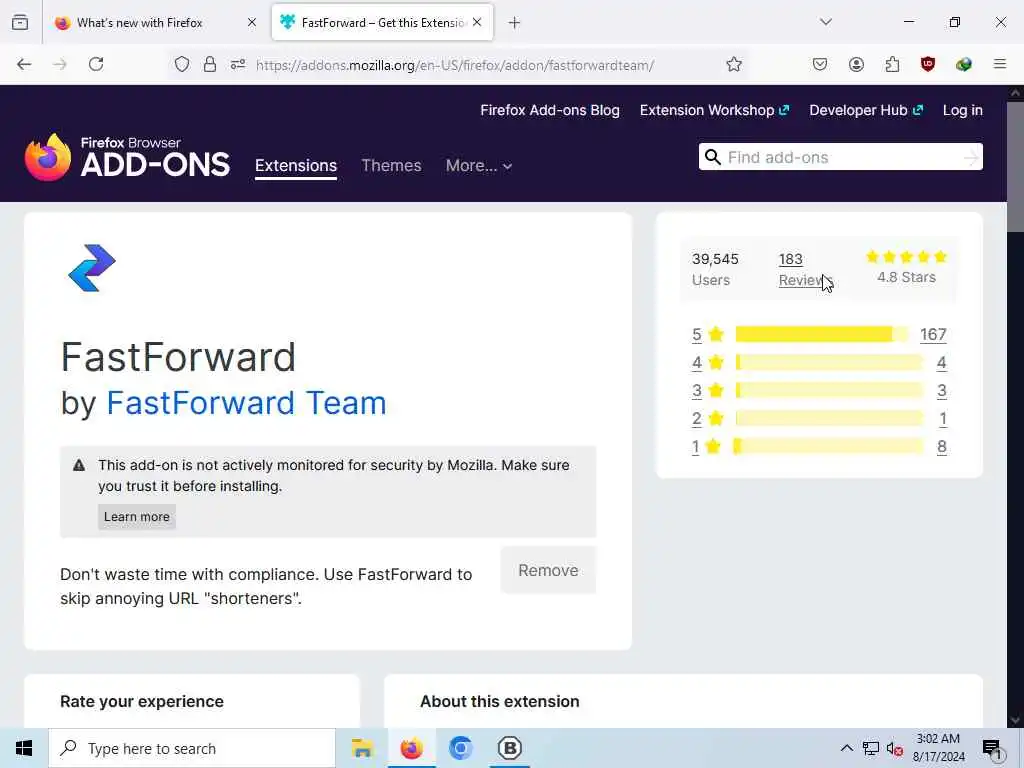Open the Firefox account icon
The height and width of the screenshot is (768, 1024).
point(856,64)
